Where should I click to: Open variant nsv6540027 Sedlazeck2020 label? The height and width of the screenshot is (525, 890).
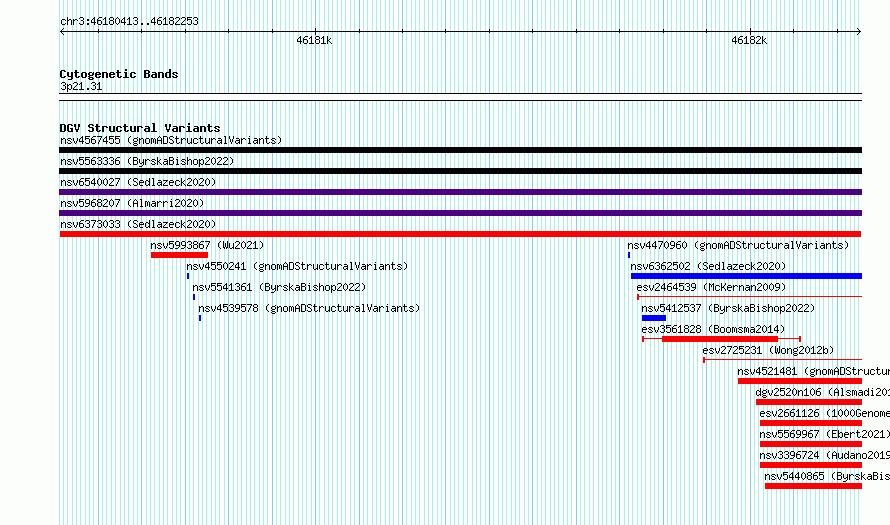coord(138,182)
